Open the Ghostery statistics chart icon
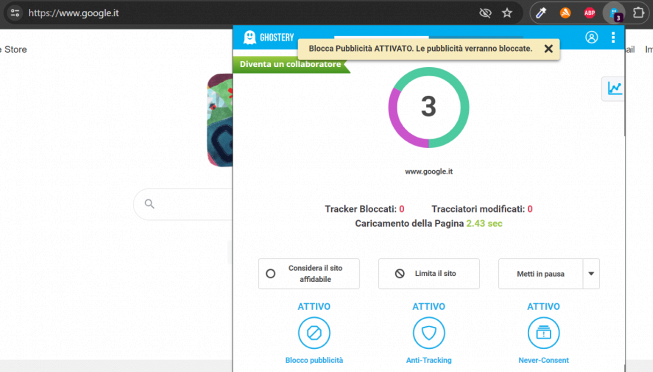653x372 pixels. [x=614, y=88]
